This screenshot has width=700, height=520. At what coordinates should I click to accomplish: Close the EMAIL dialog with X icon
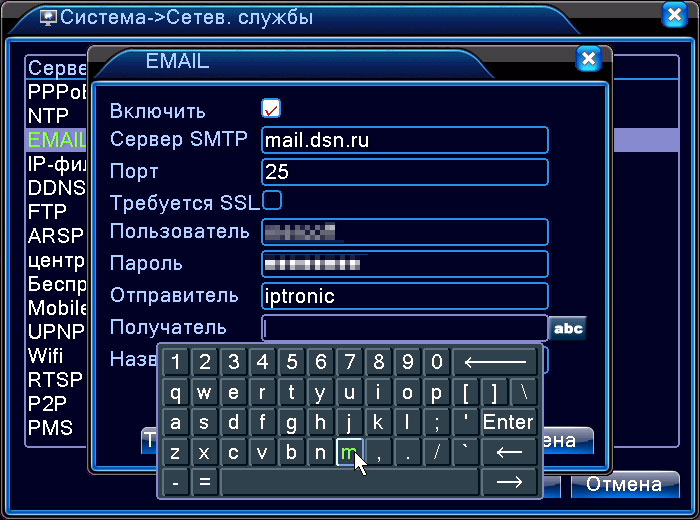point(588,59)
